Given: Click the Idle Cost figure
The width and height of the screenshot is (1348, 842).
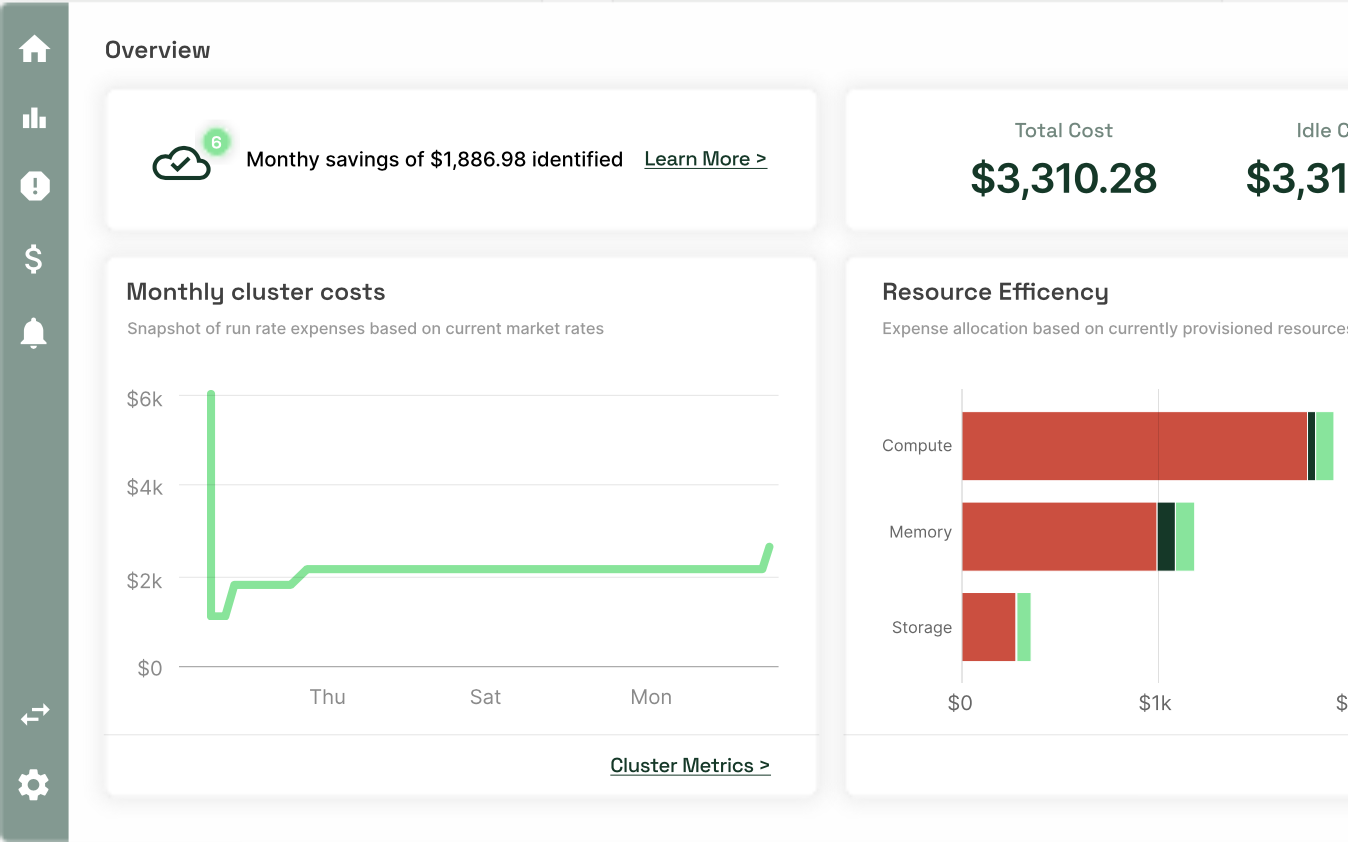Looking at the screenshot, I should tap(1295, 180).
